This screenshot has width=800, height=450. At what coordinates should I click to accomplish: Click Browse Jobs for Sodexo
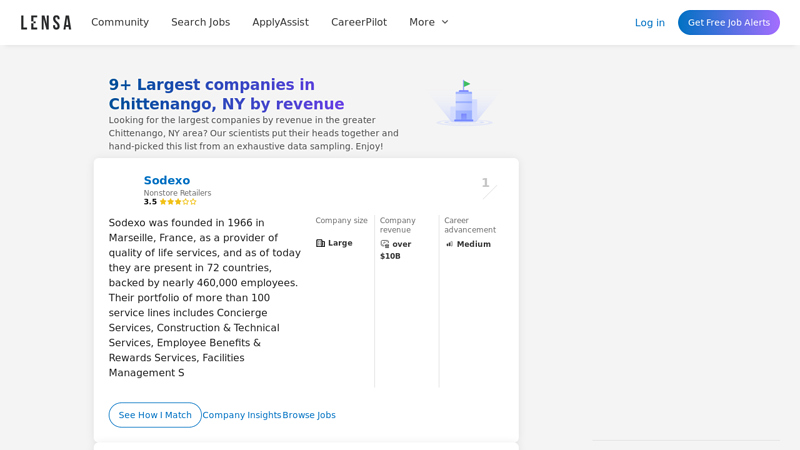(309, 415)
